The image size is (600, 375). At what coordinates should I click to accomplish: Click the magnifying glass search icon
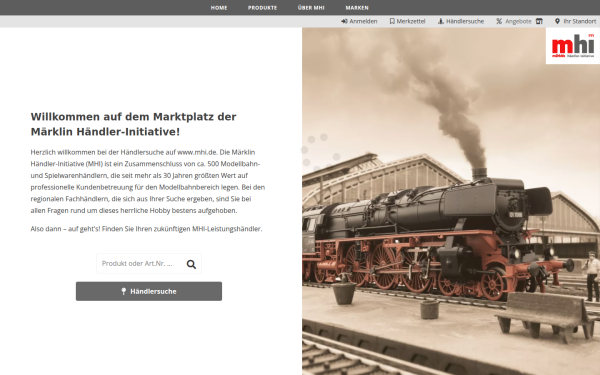coord(191,264)
